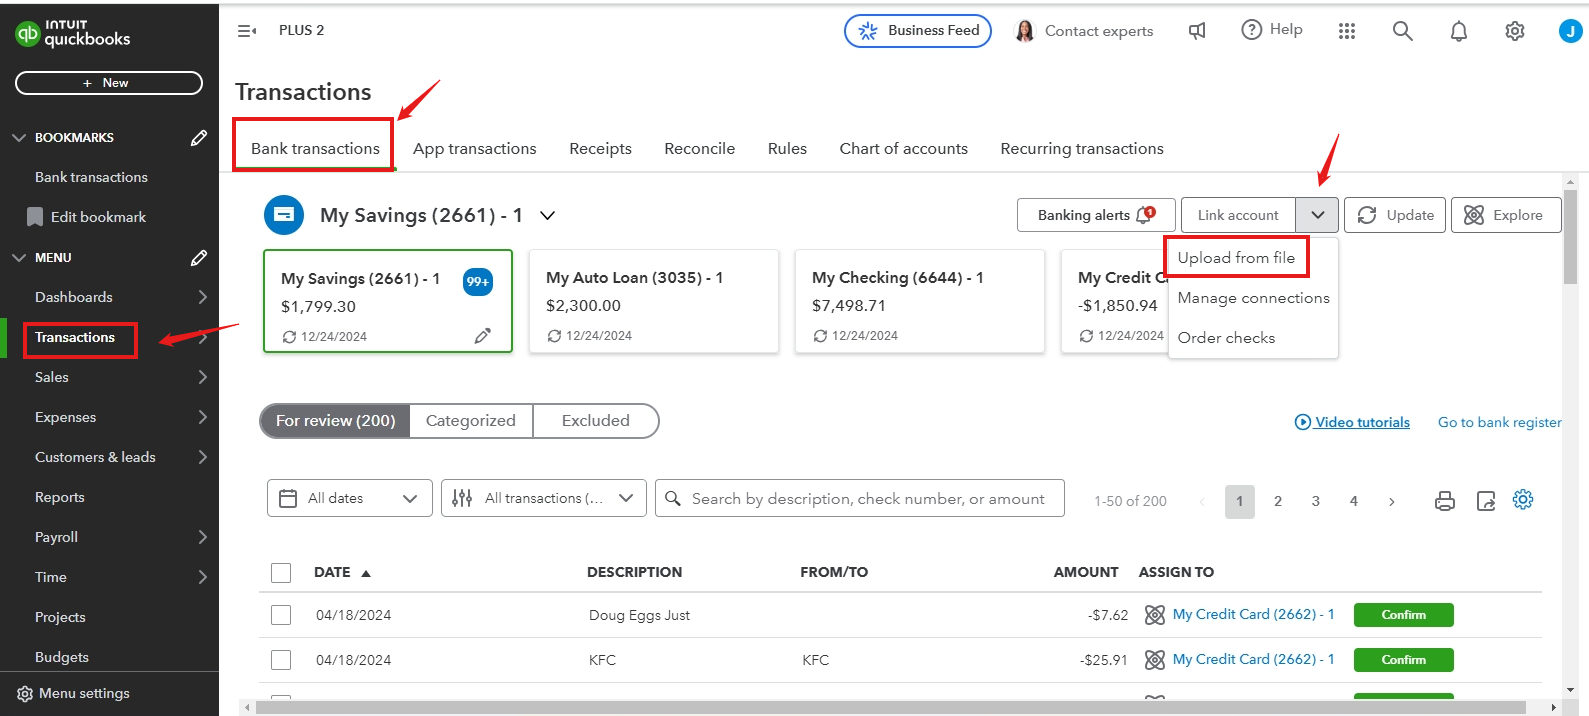Select Upload from file menu option
This screenshot has height=716, width=1589.
[x=1236, y=258]
